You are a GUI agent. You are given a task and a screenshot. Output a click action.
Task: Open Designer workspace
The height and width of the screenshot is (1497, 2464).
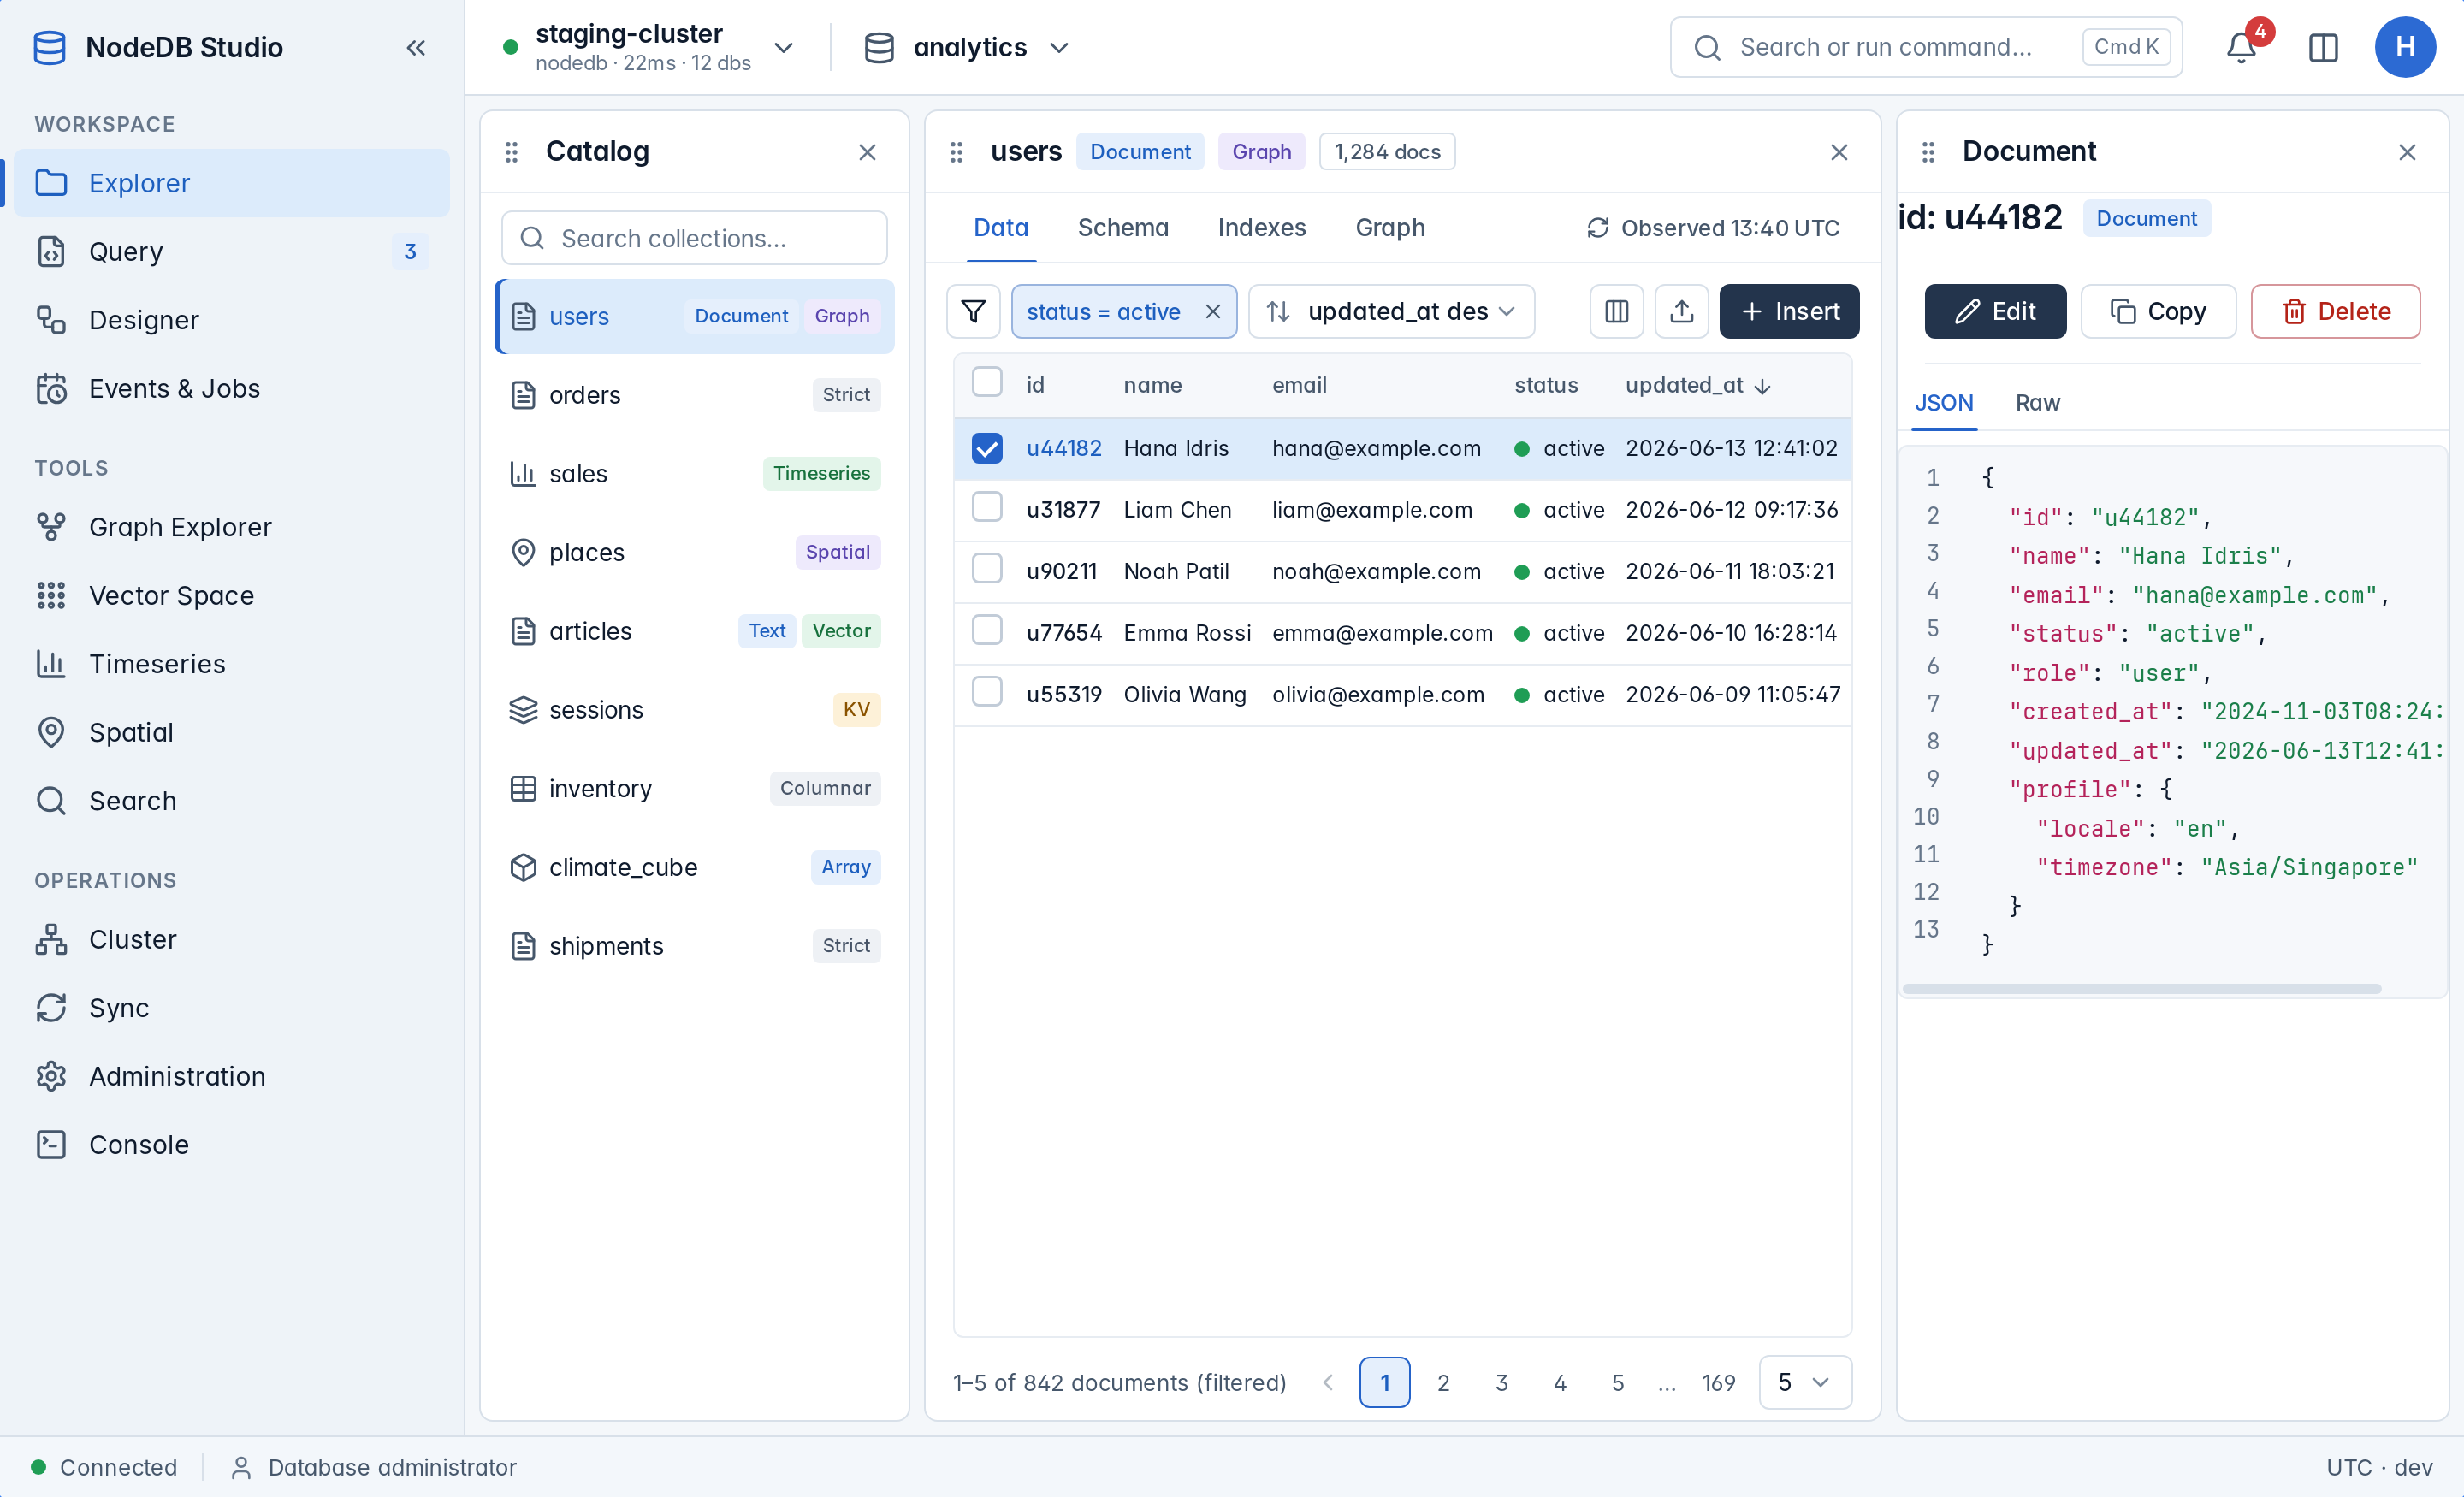231,320
